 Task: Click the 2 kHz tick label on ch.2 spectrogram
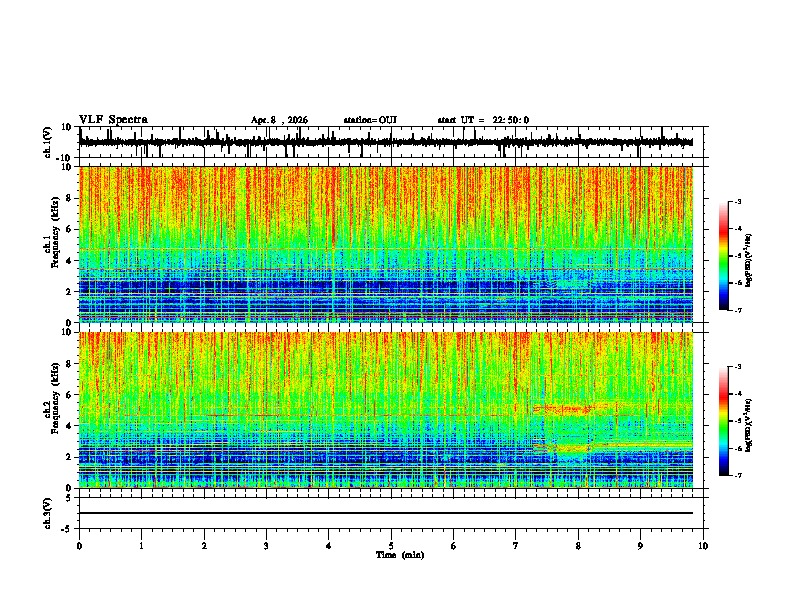(x=70, y=457)
